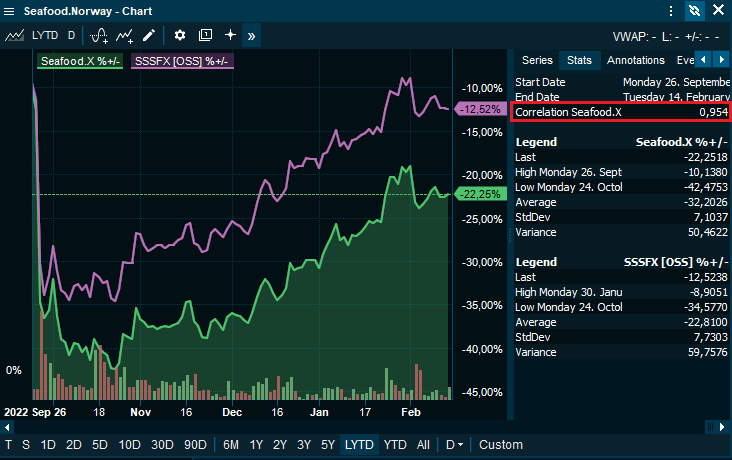732x460 pixels.
Task: Expand hidden toolbar items with double chevron
Action: 251,35
